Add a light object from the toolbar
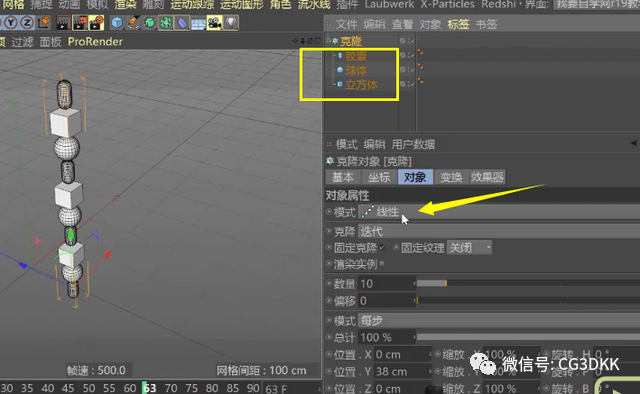The image size is (640, 394). click(x=231, y=23)
